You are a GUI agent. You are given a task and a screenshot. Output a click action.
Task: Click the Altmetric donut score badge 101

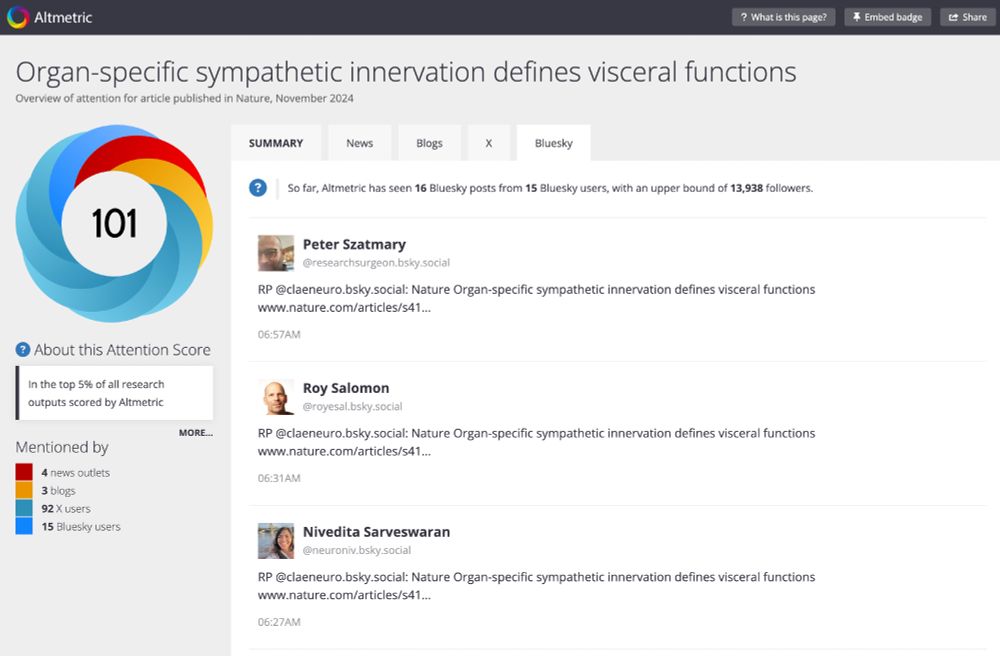pos(114,223)
